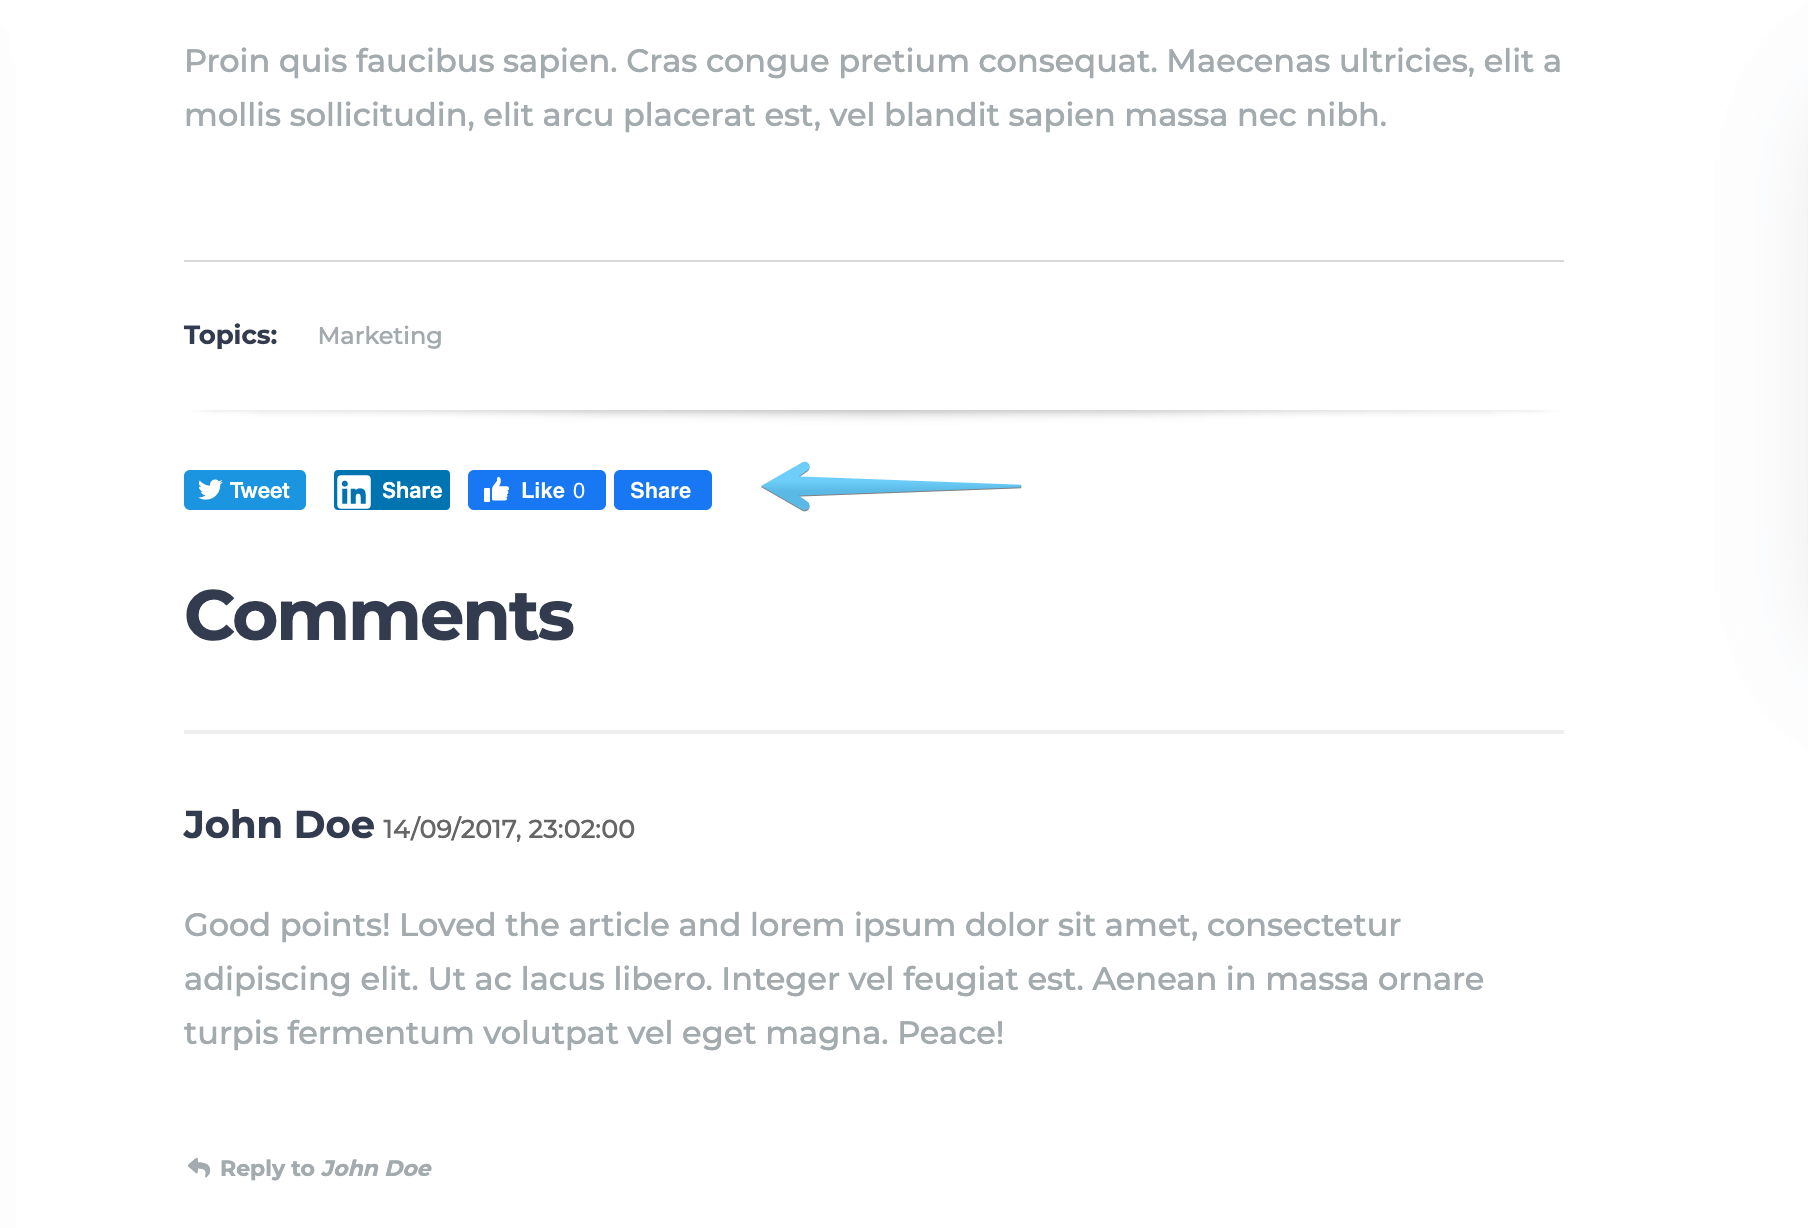Click the reply arrow icon next to Reply
Image resolution: width=1808 pixels, height=1228 pixels.
click(198, 1165)
